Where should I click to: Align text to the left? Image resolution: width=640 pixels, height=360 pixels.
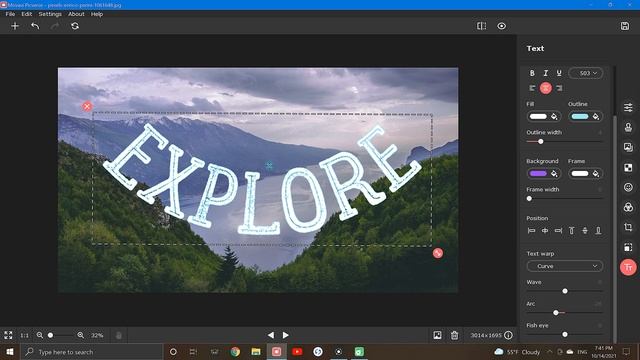point(532,88)
